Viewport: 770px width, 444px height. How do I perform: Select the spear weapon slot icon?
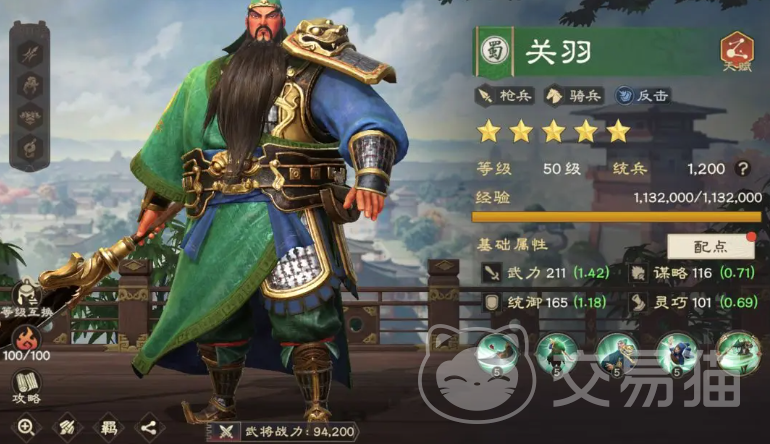pos(29,54)
